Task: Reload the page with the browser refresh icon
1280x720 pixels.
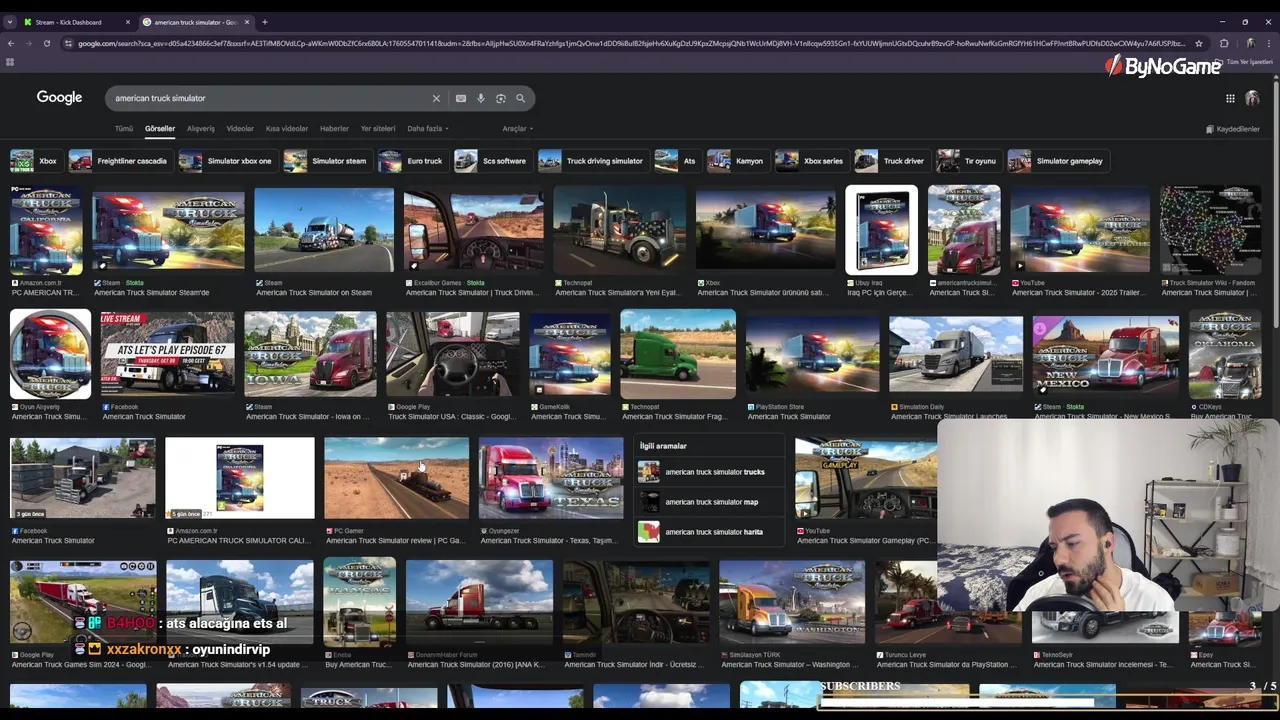Action: point(46,43)
